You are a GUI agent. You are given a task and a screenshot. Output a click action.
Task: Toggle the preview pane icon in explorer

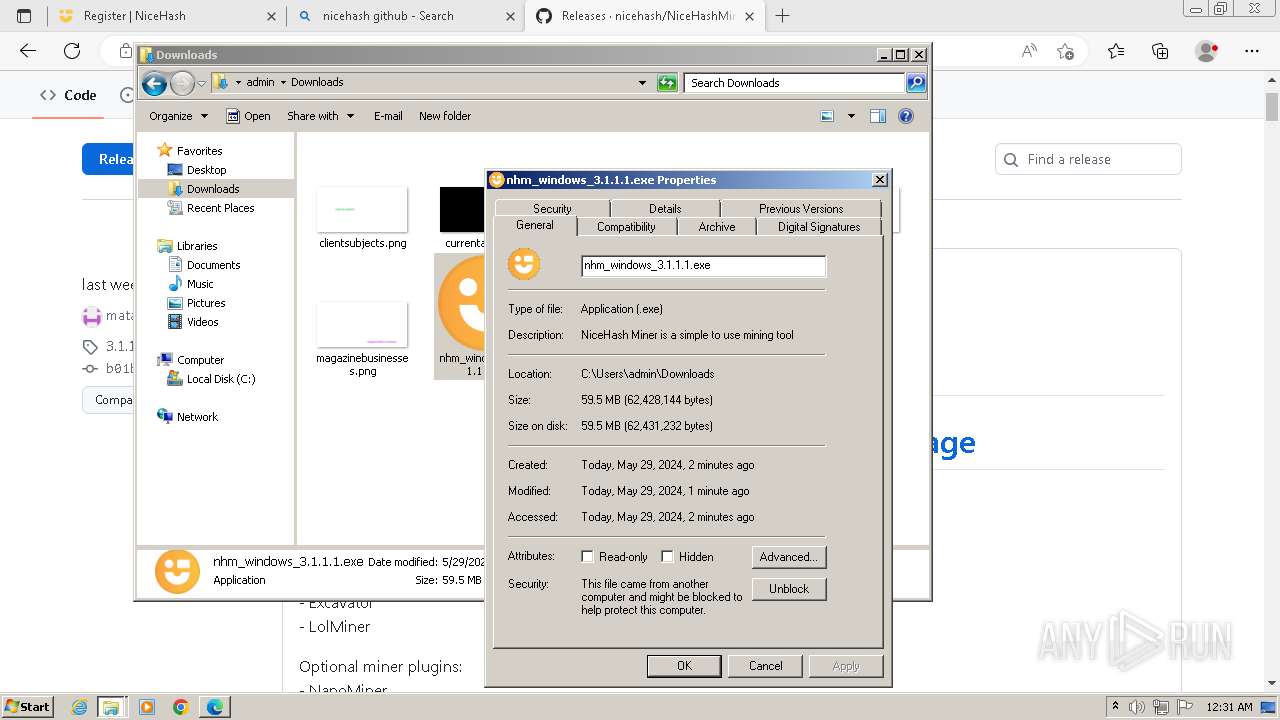coord(878,116)
